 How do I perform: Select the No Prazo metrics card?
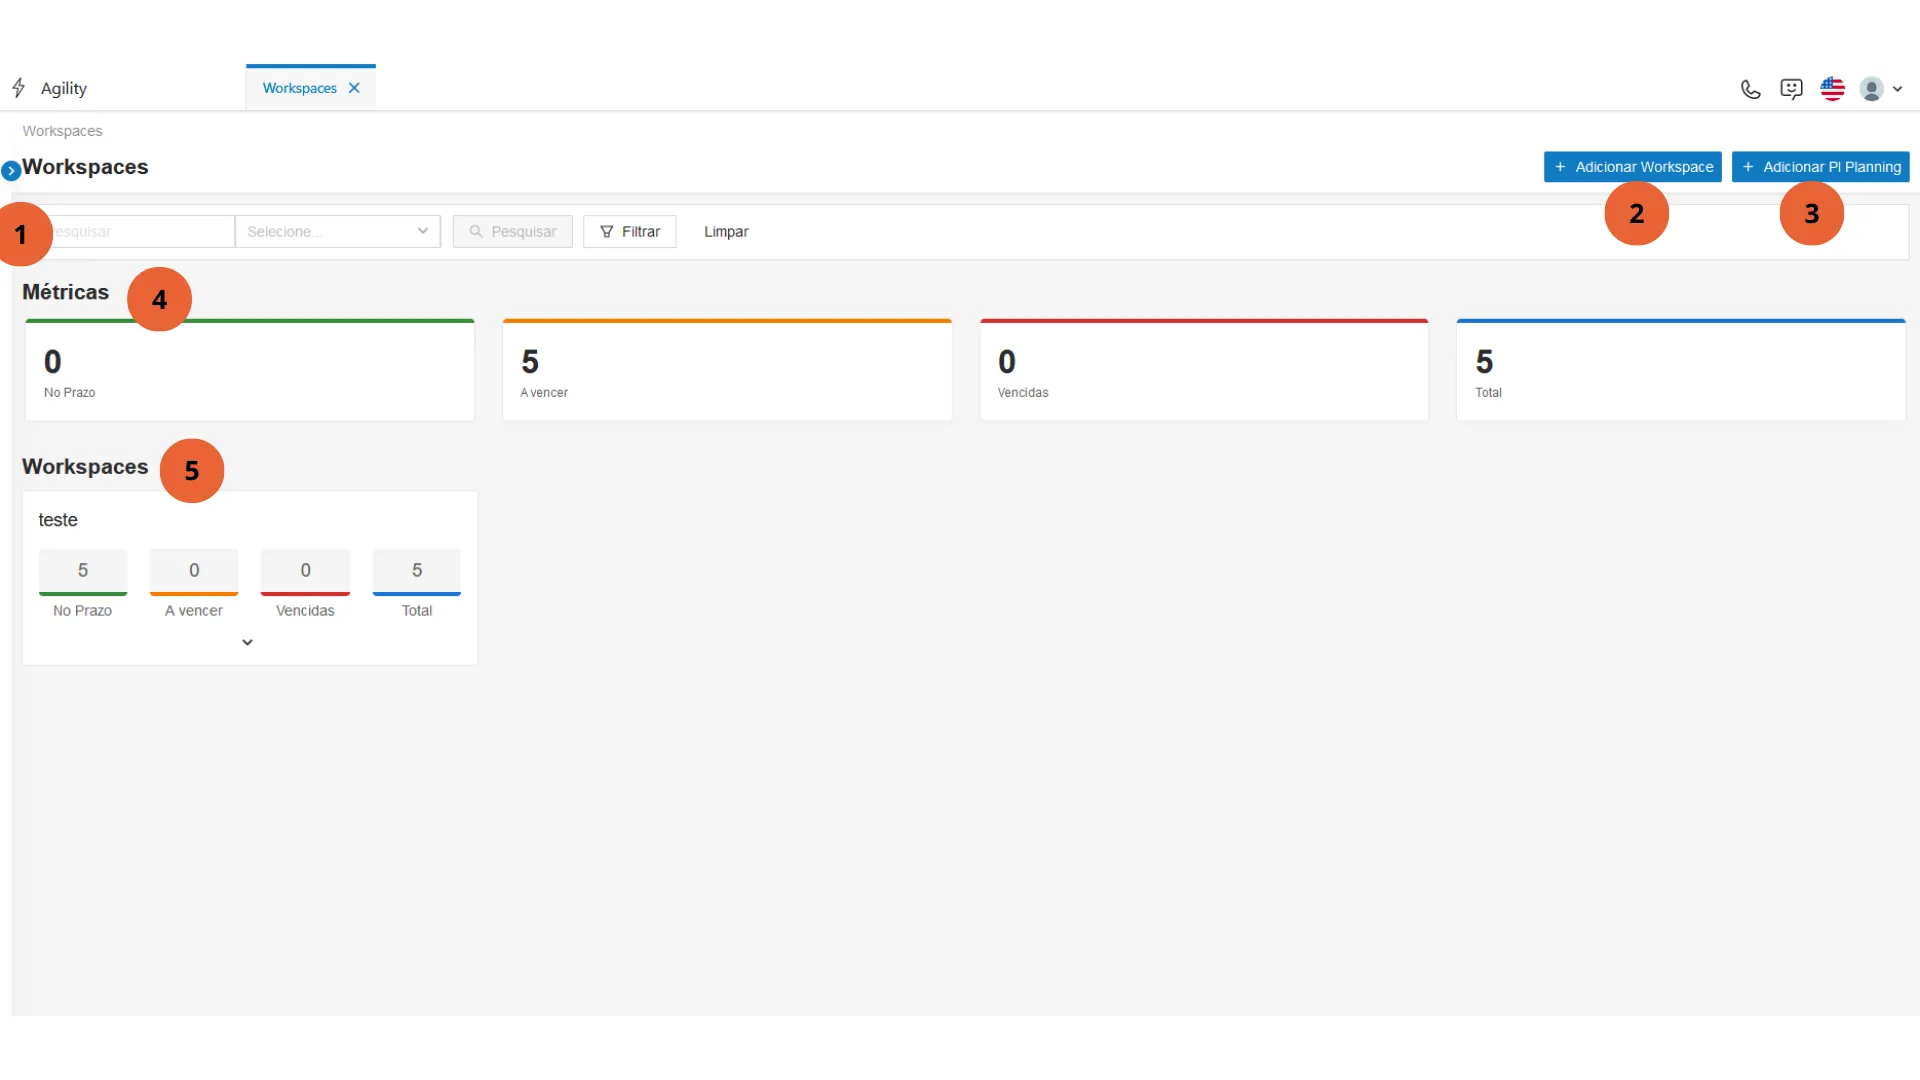(250, 370)
